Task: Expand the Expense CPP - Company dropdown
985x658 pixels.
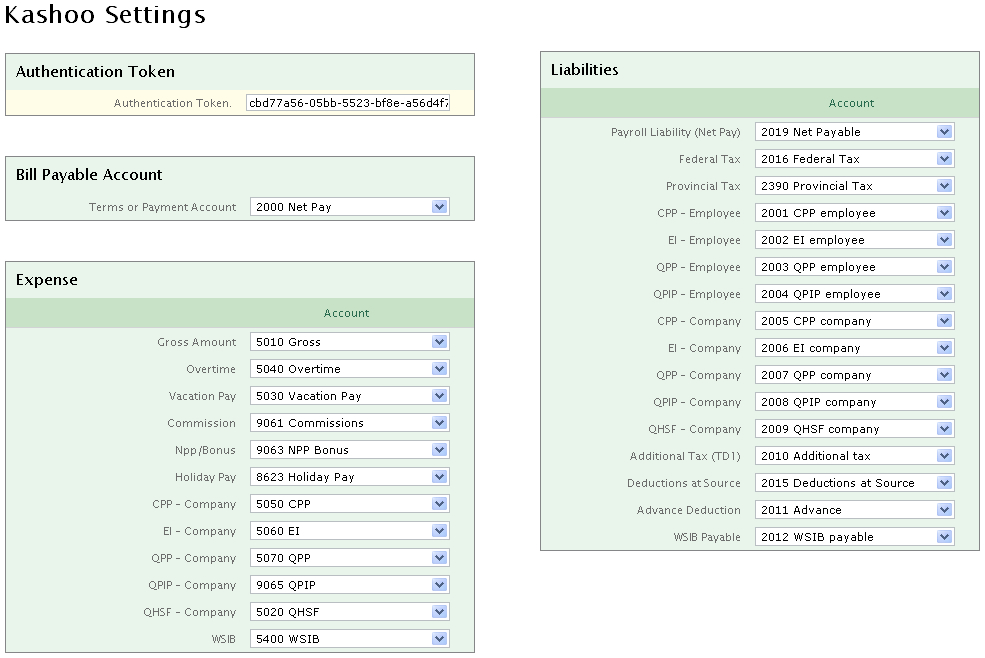Action: tap(349, 504)
